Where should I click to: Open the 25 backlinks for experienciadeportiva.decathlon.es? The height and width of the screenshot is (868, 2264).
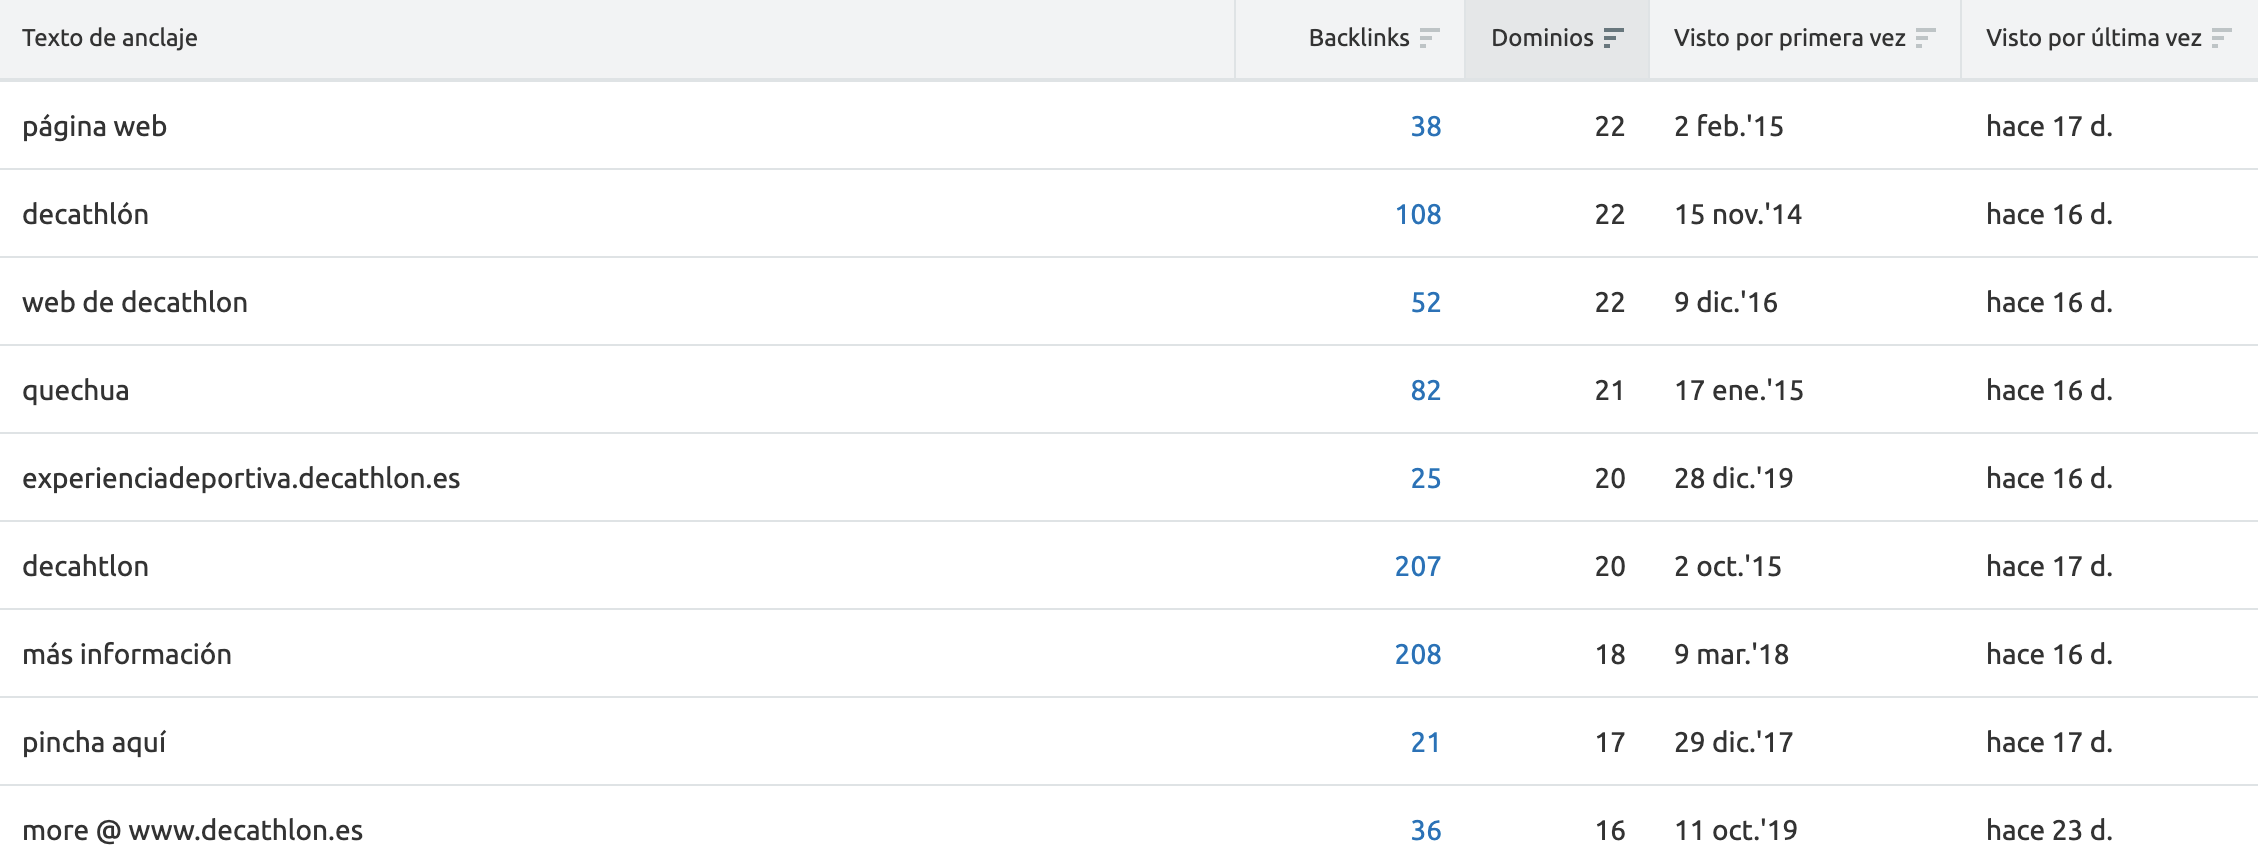(x=1425, y=478)
